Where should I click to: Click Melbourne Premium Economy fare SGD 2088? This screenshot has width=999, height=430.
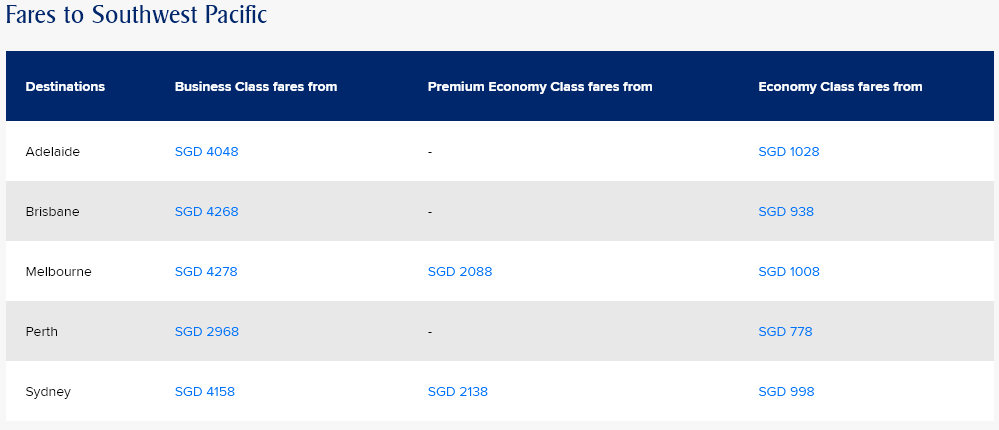pyautogui.click(x=459, y=272)
